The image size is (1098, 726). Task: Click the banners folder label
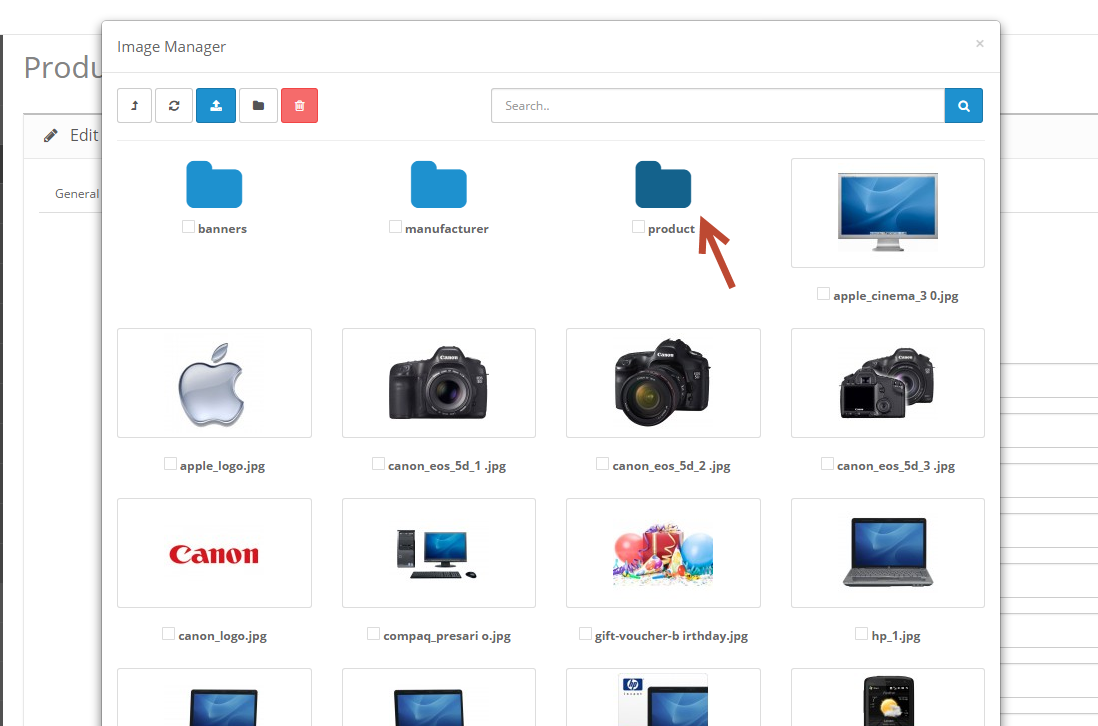tap(222, 229)
